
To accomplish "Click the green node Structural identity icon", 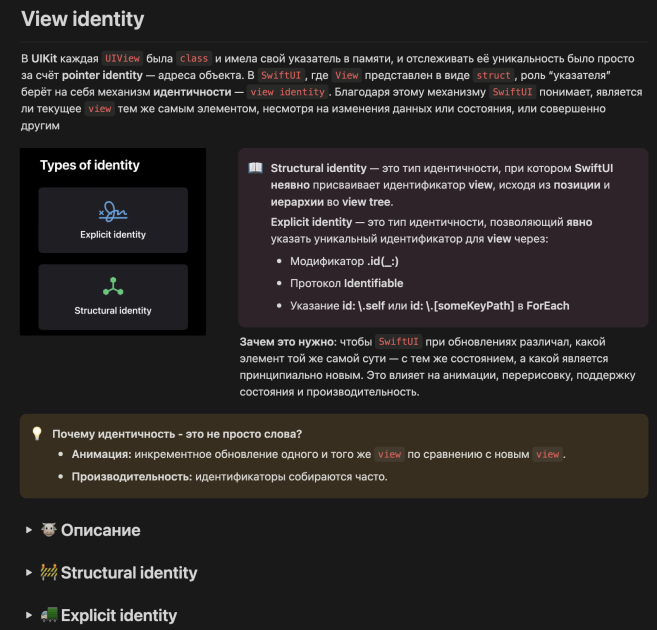I will 113,286.
